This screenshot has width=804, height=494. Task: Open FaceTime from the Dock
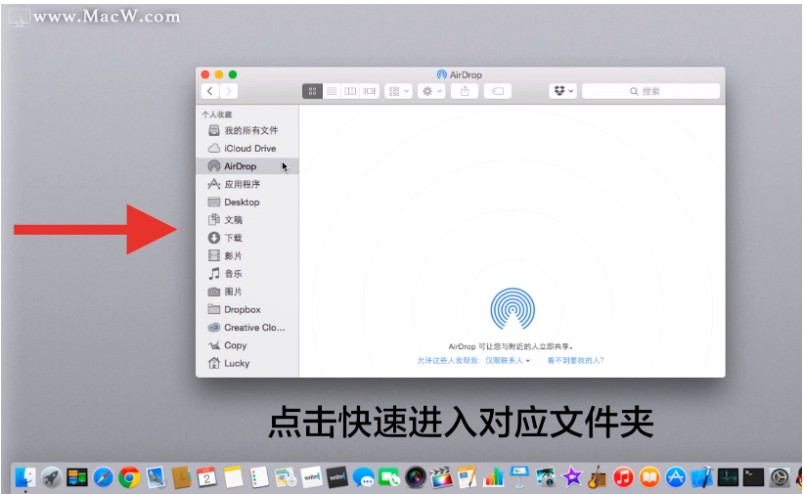point(390,478)
